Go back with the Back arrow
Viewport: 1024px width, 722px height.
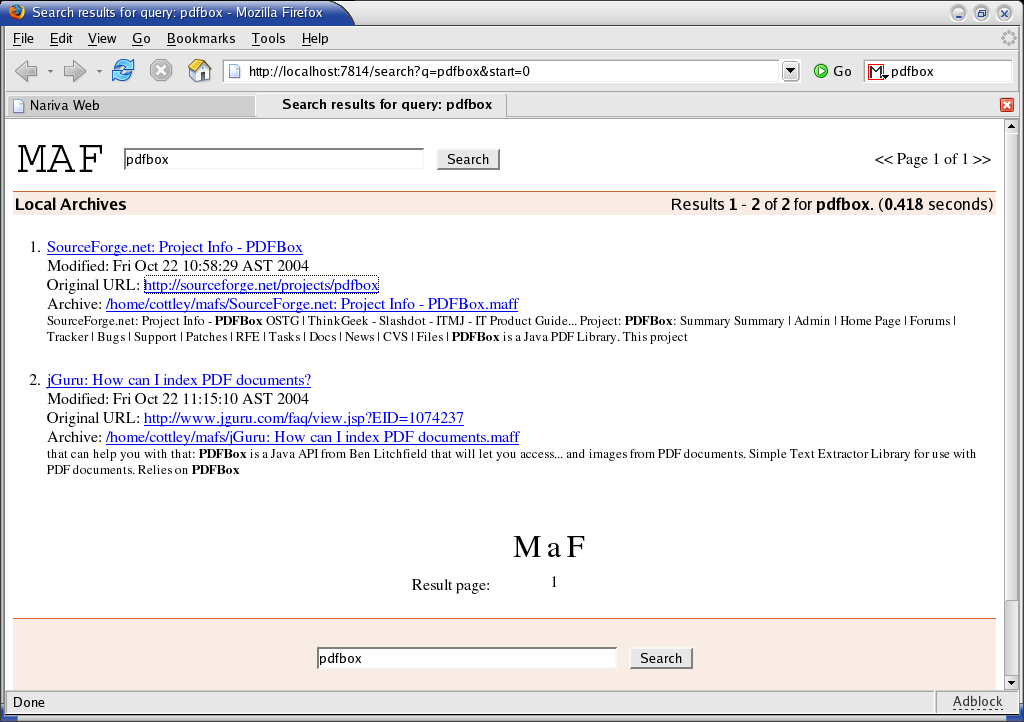(x=26, y=71)
